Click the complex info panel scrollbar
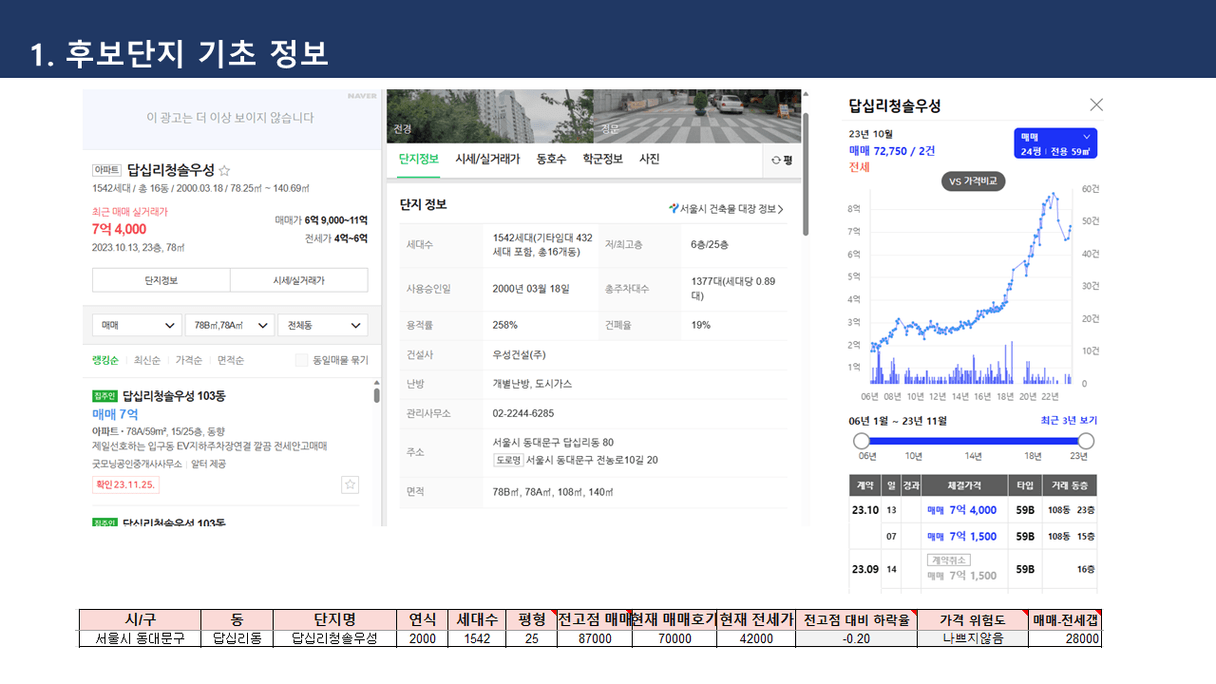The height and width of the screenshot is (684, 1216). [x=805, y=175]
